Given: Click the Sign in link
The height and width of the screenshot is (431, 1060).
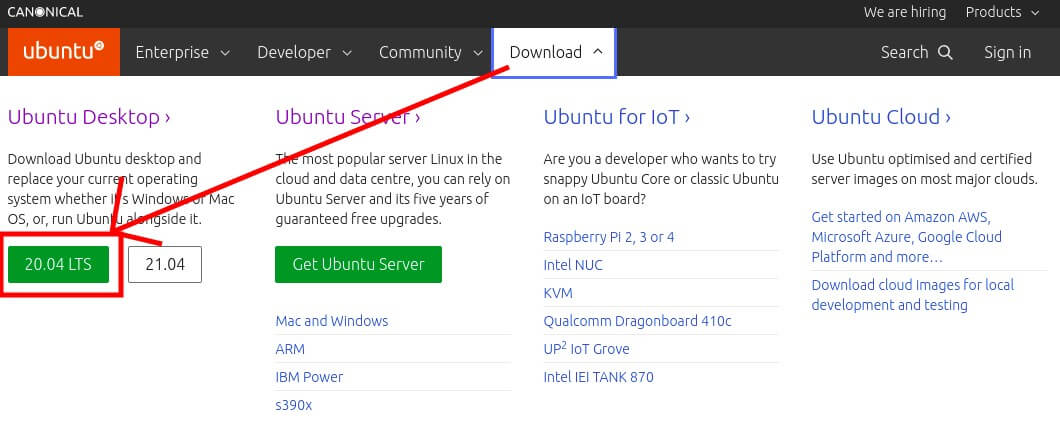Looking at the screenshot, I should point(1007,52).
